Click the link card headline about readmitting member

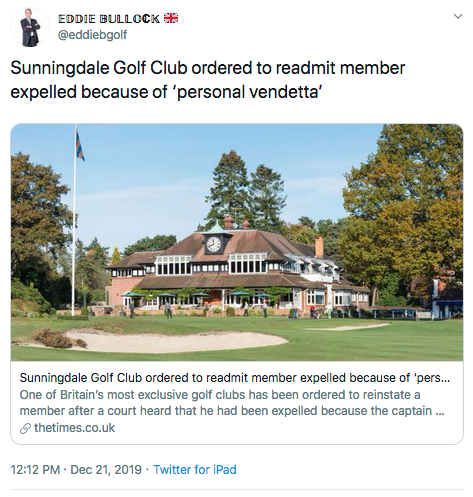235,378
